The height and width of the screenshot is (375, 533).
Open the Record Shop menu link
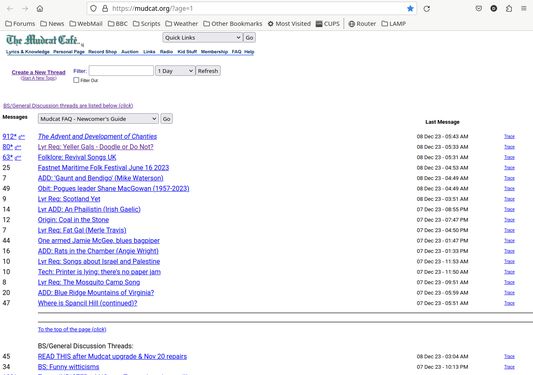[x=102, y=52]
